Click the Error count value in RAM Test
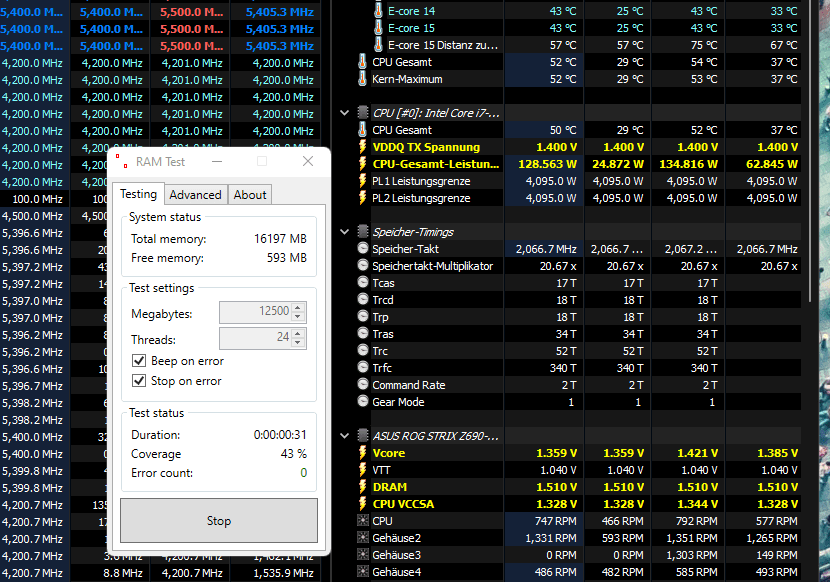Image resolution: width=830 pixels, height=582 pixels. coord(303,472)
